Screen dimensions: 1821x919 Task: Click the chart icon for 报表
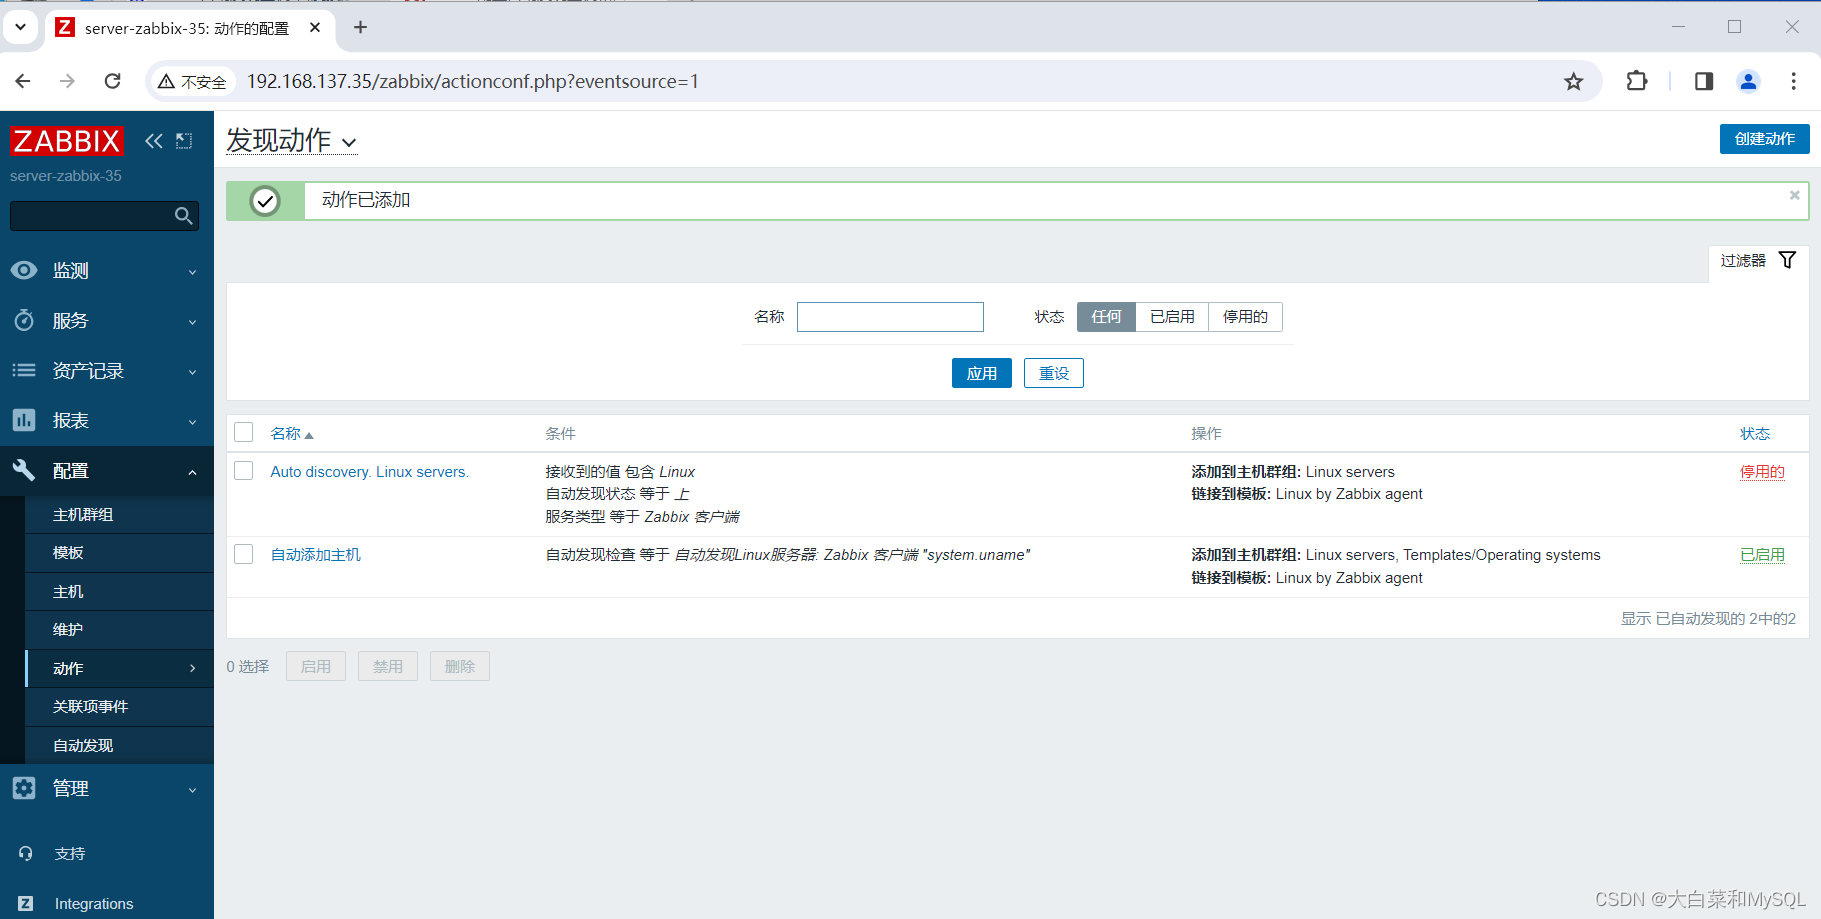click(x=24, y=420)
